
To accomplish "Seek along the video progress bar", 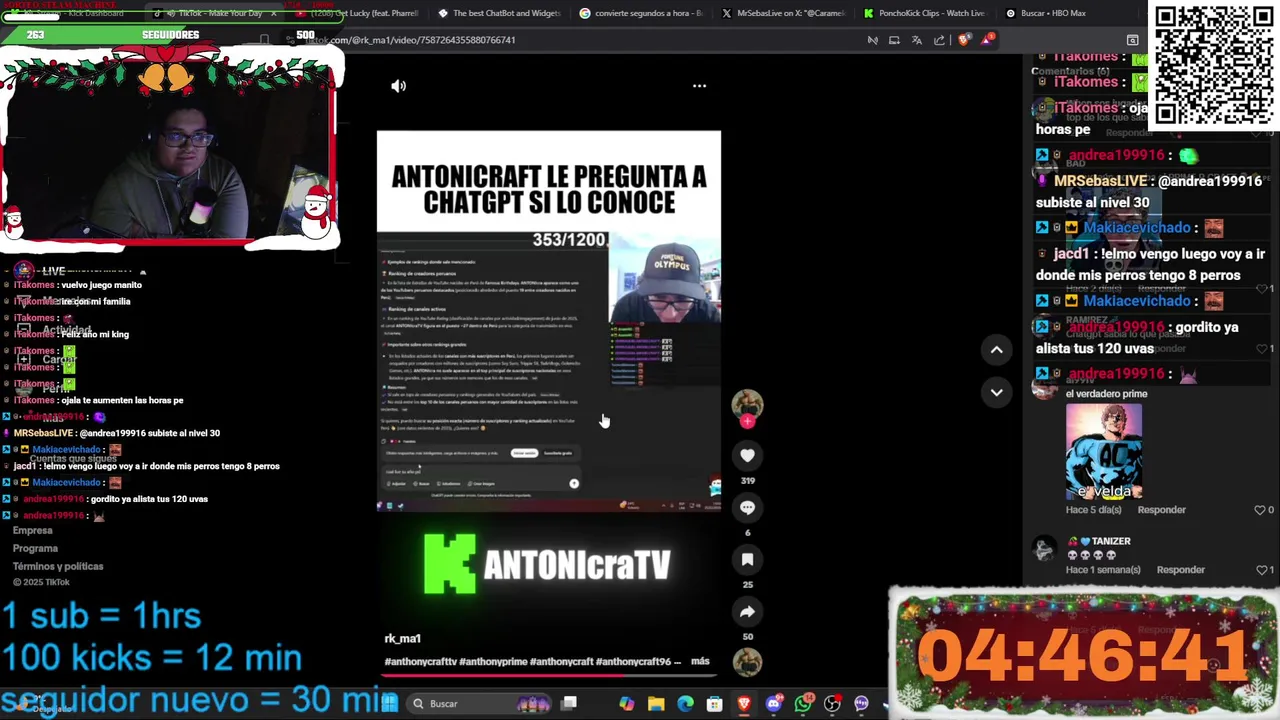I will click(x=548, y=675).
